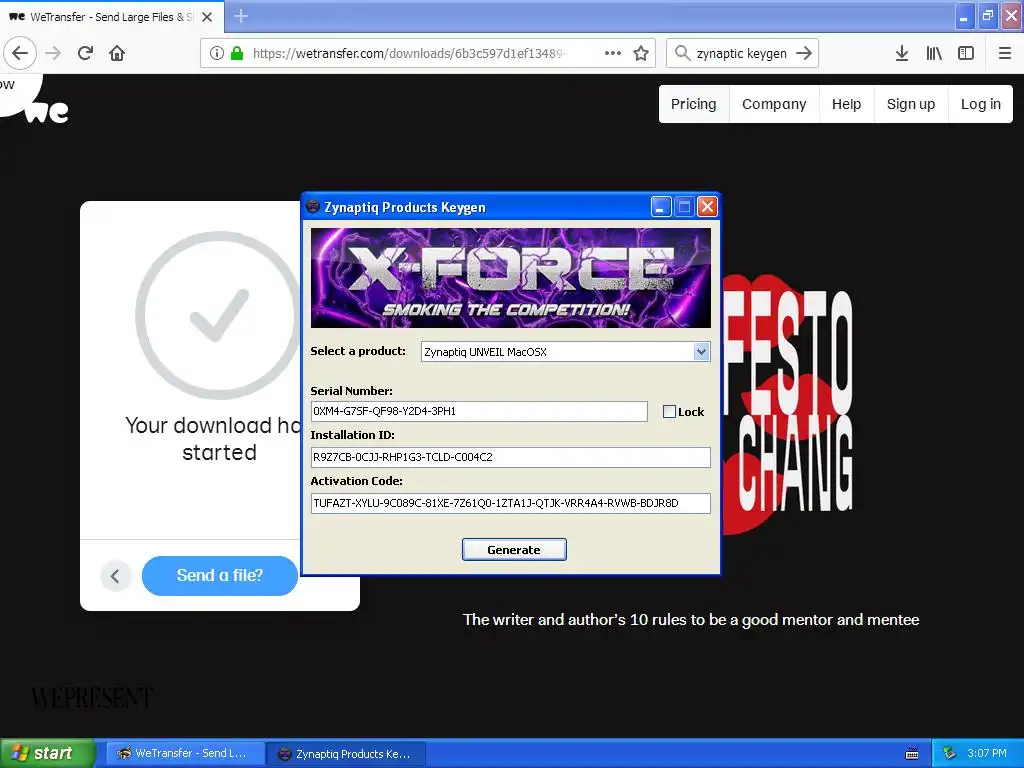Open the Company menu item
1024x768 pixels.
click(774, 104)
